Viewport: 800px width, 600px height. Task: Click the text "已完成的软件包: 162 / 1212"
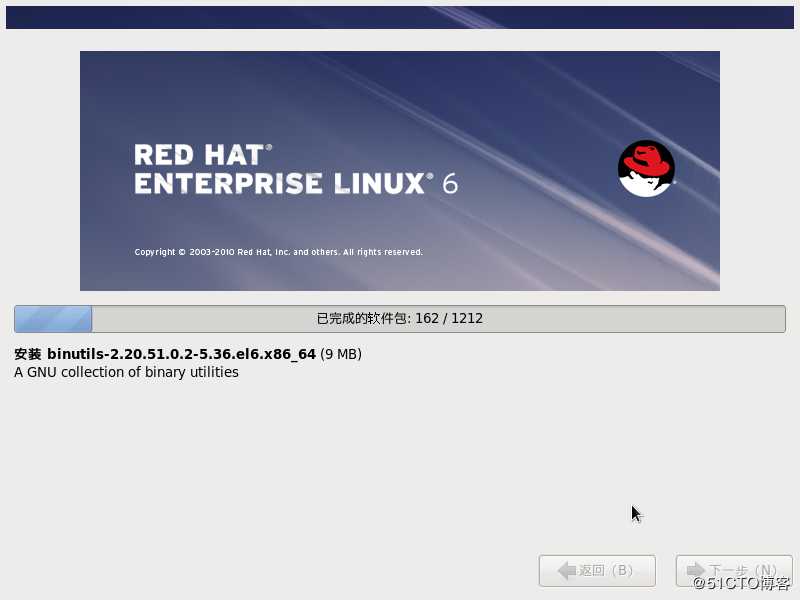[x=399, y=318]
